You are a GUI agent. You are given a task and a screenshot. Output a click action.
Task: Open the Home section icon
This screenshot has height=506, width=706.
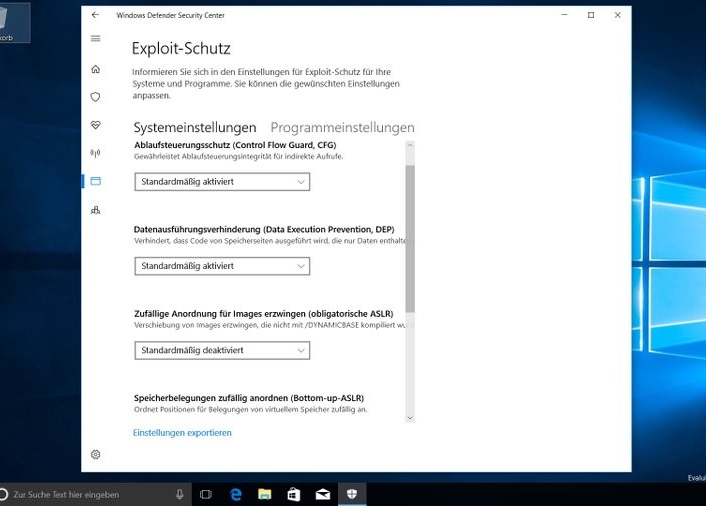coord(95,69)
